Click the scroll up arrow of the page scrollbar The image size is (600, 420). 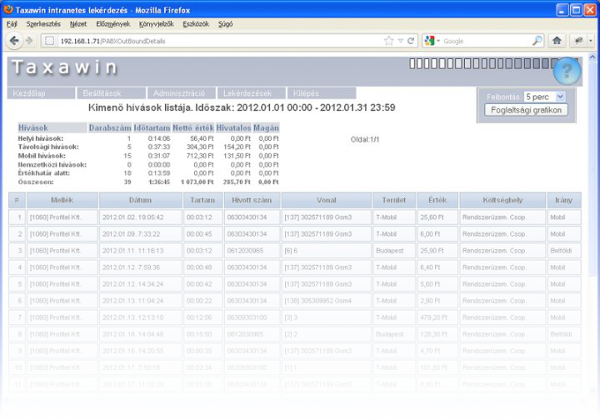coord(592,57)
